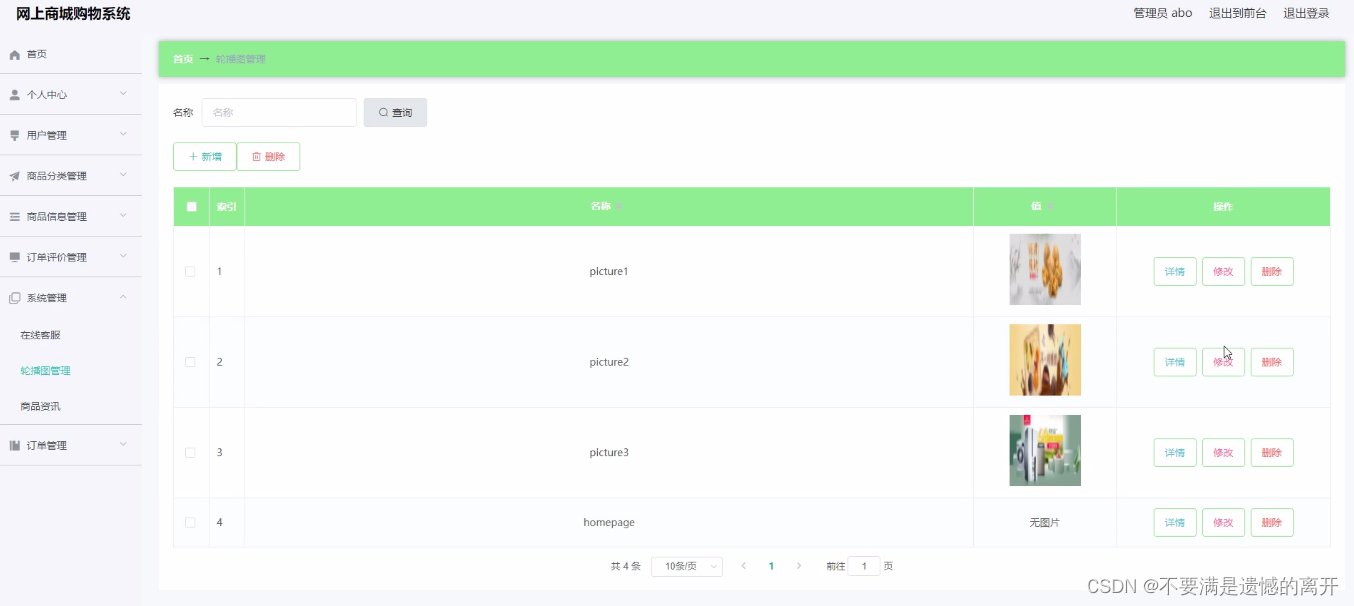Expand the 订单评价管理 menu chevron

(x=123, y=257)
